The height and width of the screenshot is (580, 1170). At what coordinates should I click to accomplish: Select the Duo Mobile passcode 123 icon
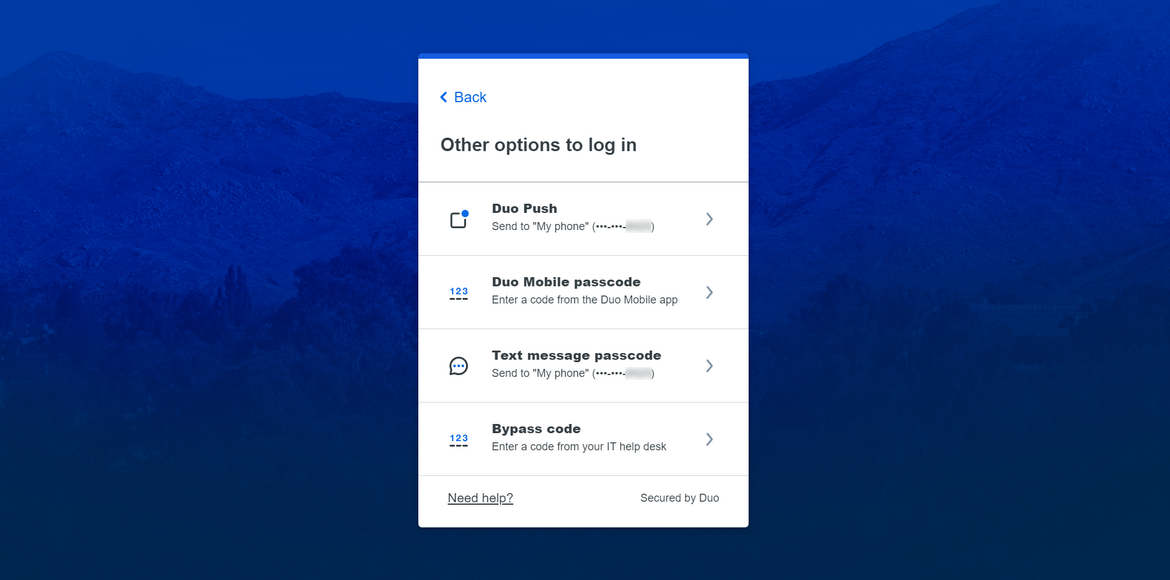click(458, 291)
